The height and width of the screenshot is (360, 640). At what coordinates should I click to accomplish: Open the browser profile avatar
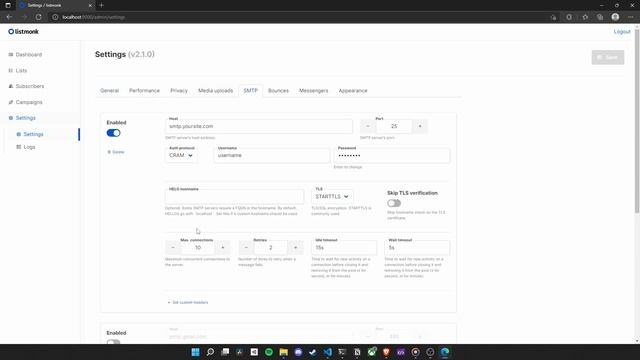pyautogui.click(x=615, y=17)
